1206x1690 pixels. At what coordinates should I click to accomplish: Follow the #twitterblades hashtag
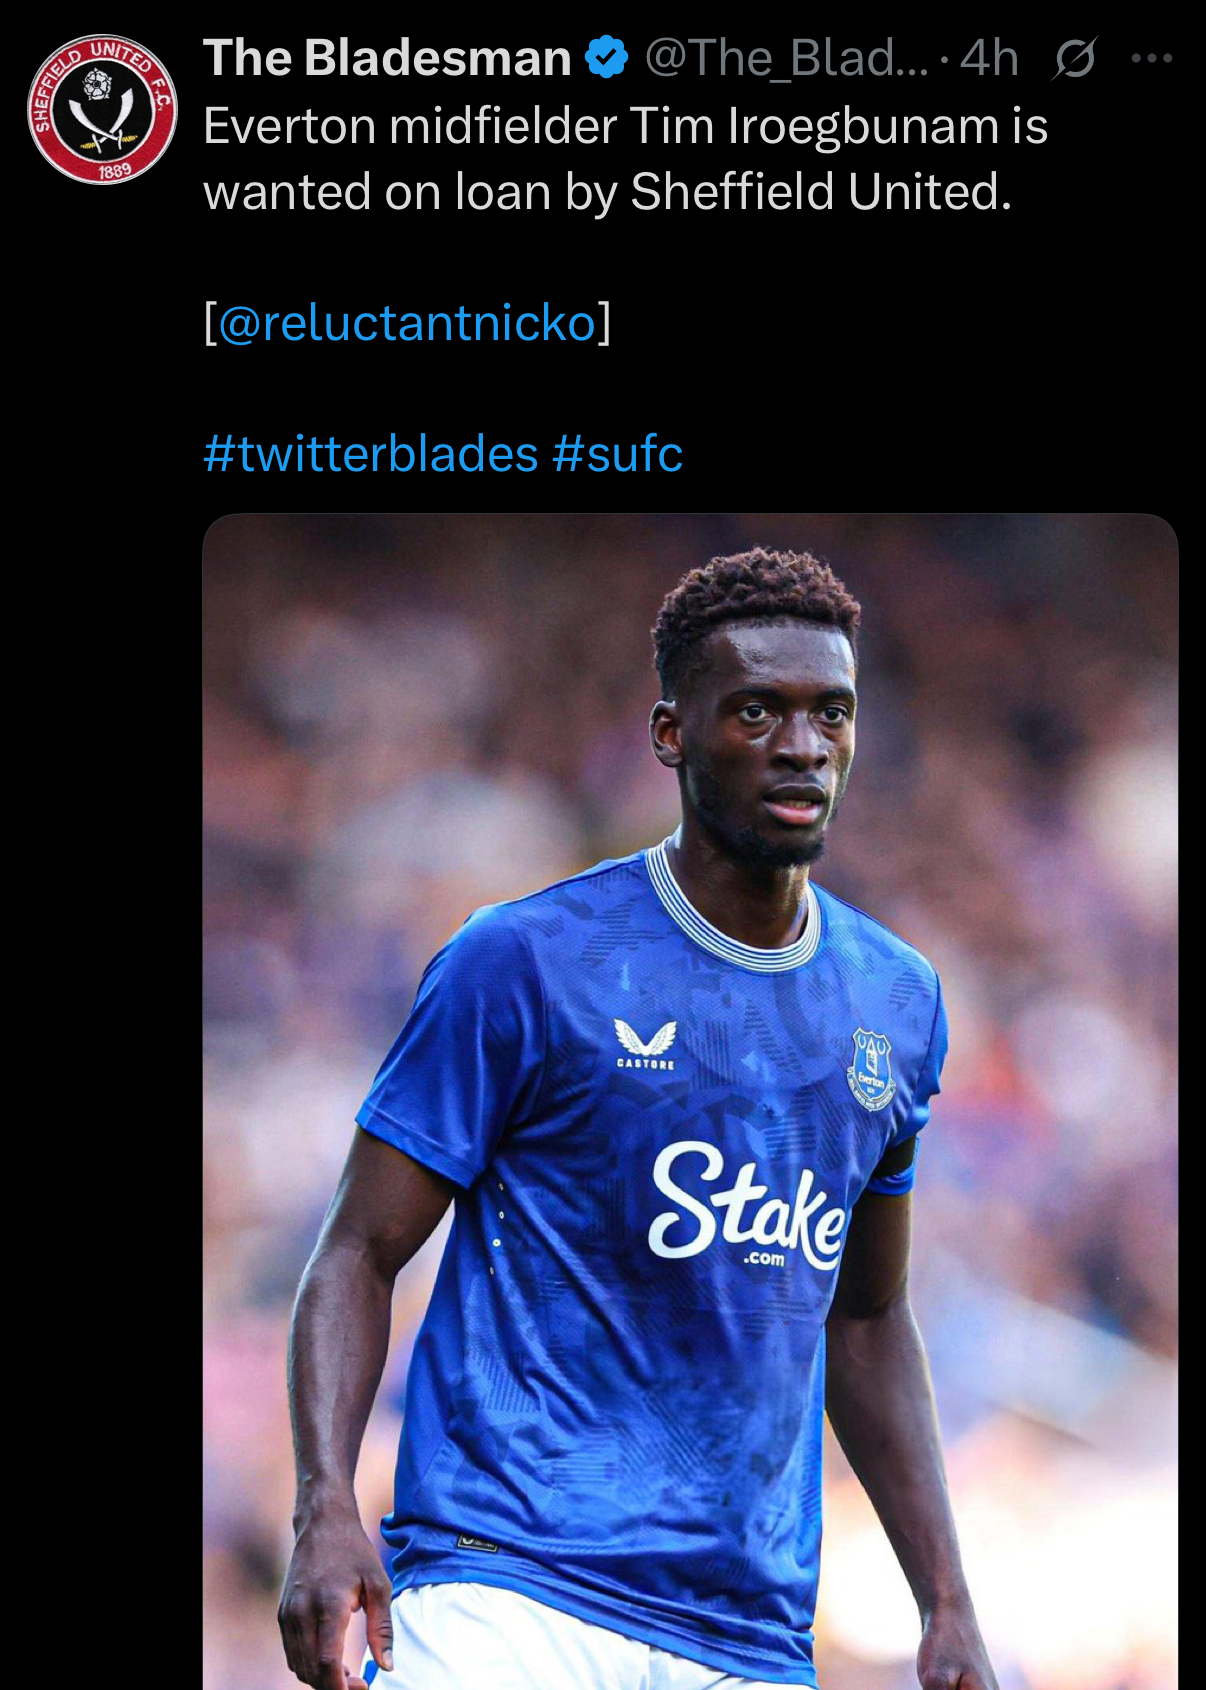[371, 454]
